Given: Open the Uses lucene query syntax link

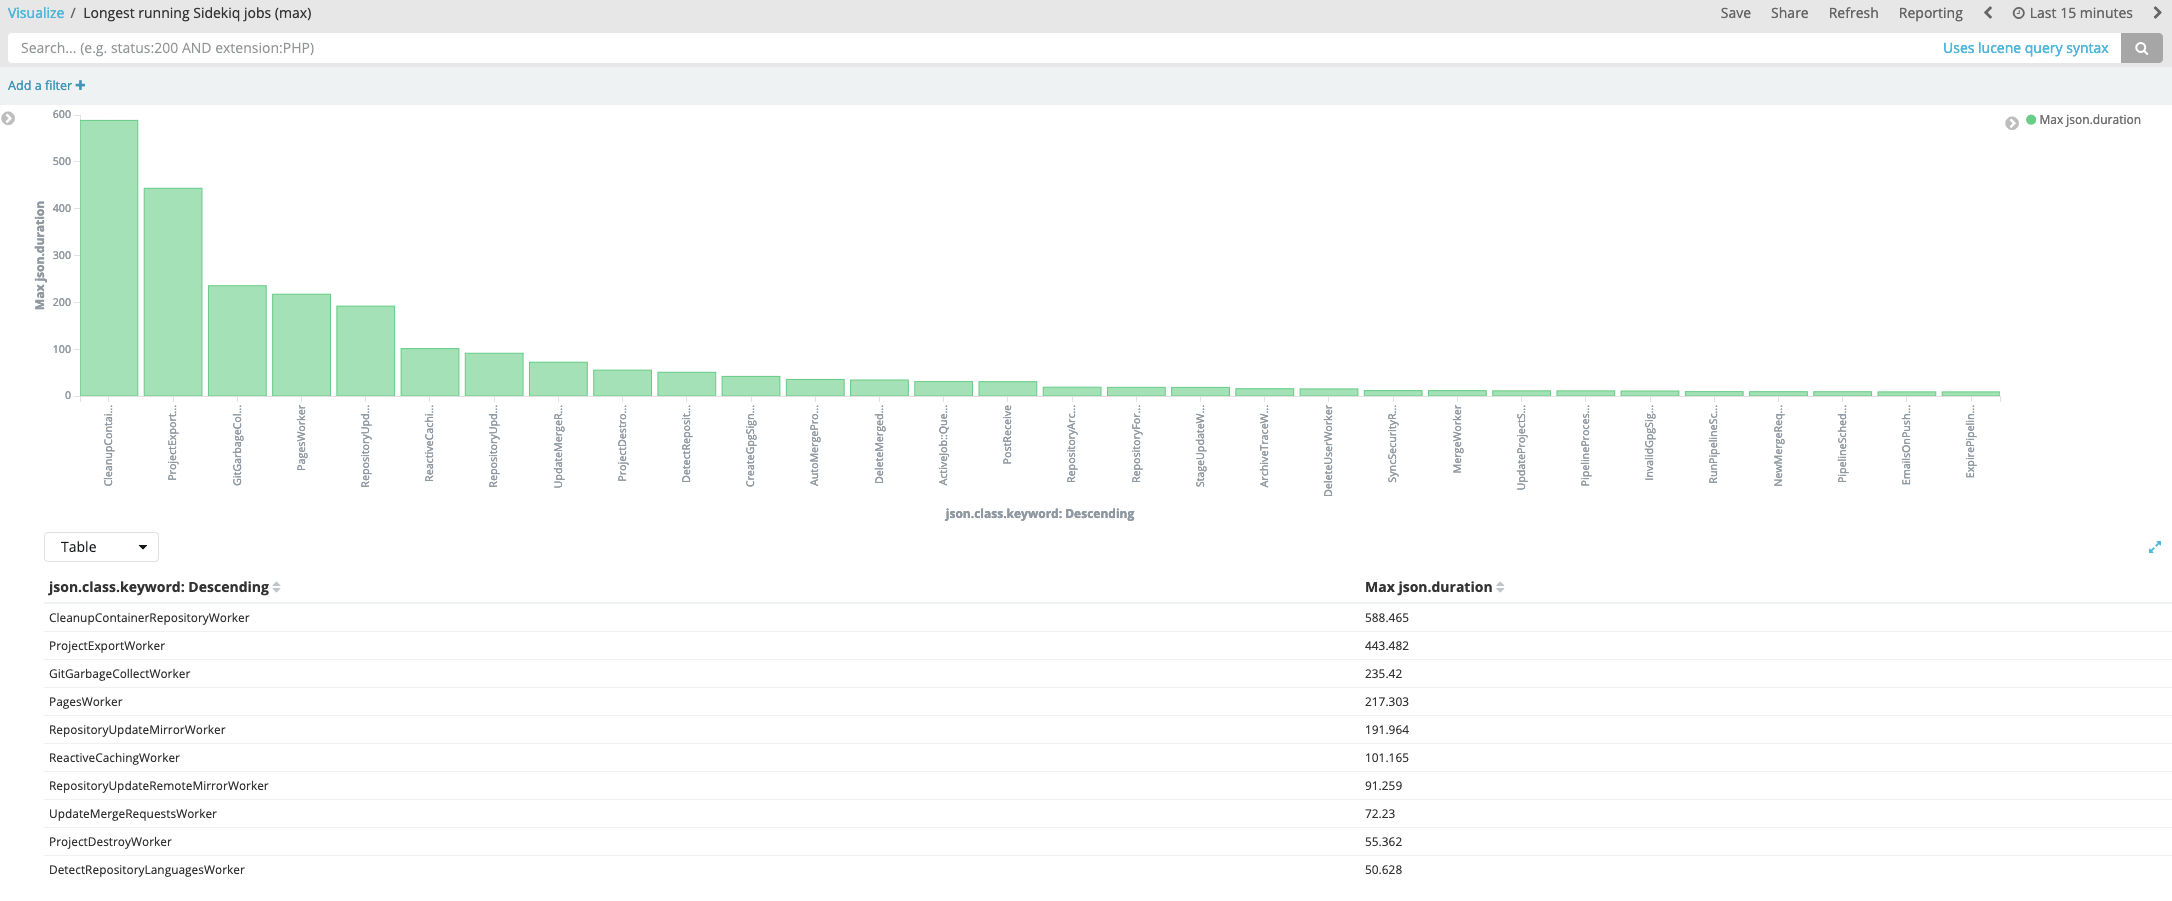Looking at the screenshot, I should pos(2025,48).
